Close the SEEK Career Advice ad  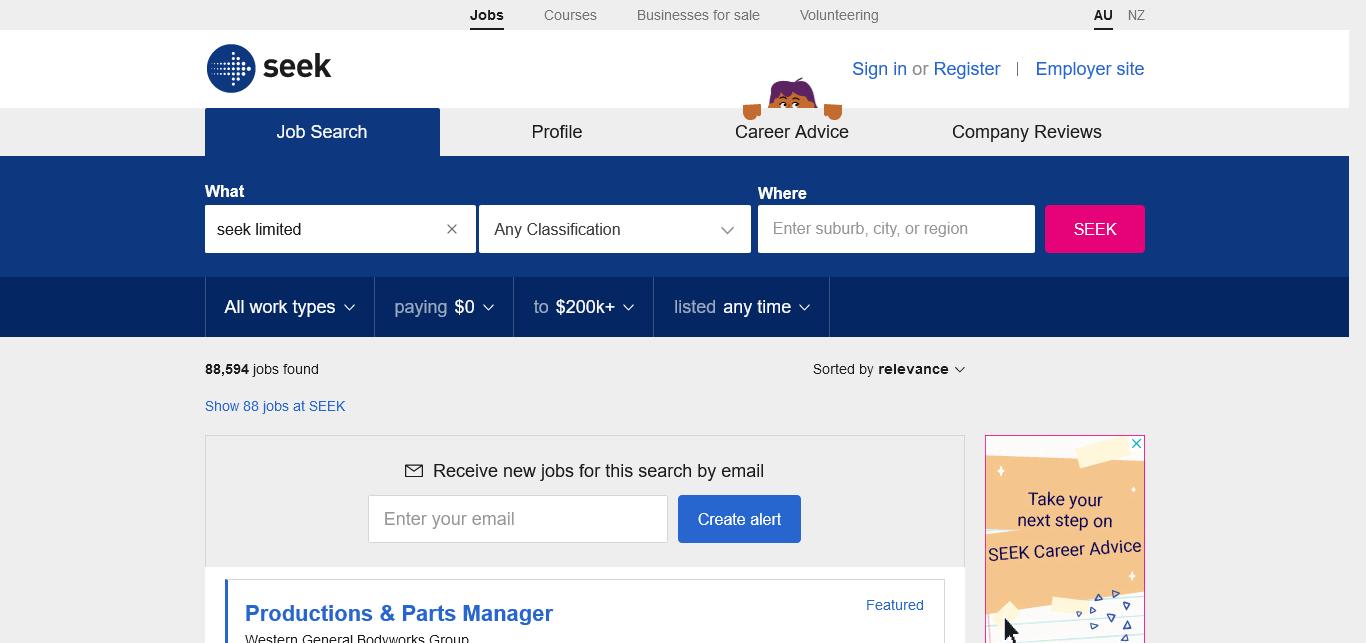[1136, 443]
